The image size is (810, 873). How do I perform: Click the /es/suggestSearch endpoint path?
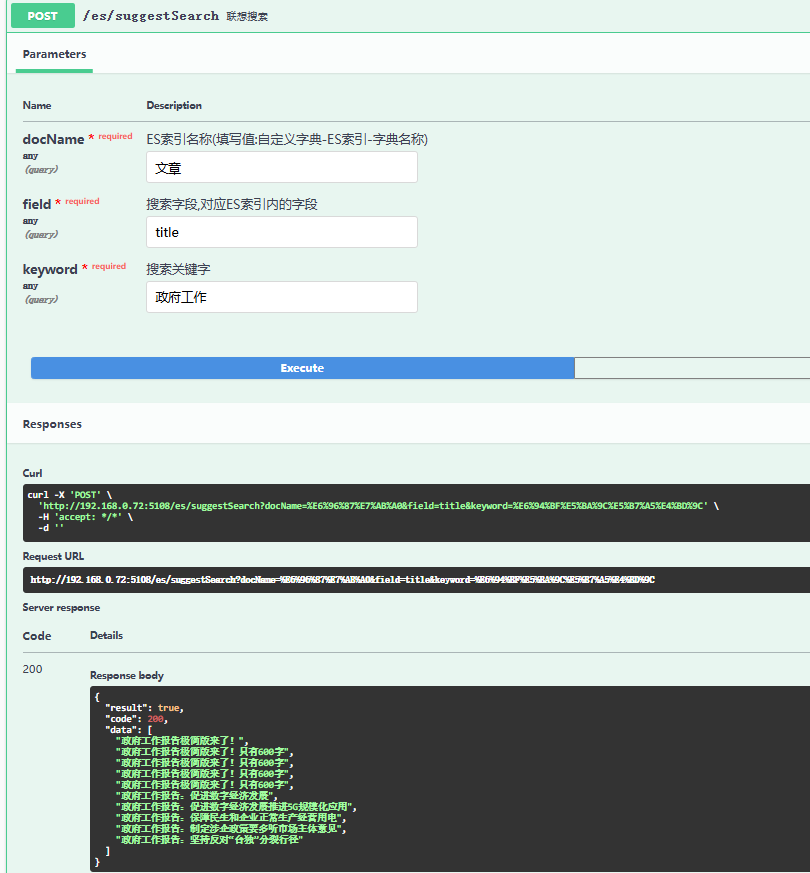[150, 16]
